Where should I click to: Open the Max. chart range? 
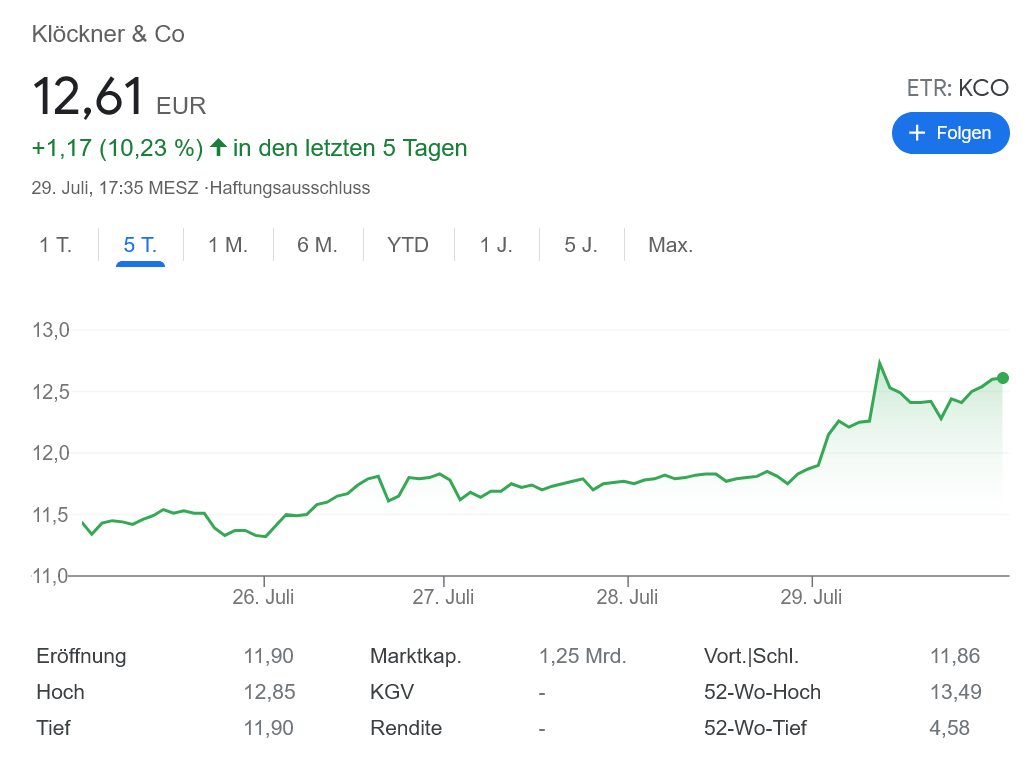670,245
